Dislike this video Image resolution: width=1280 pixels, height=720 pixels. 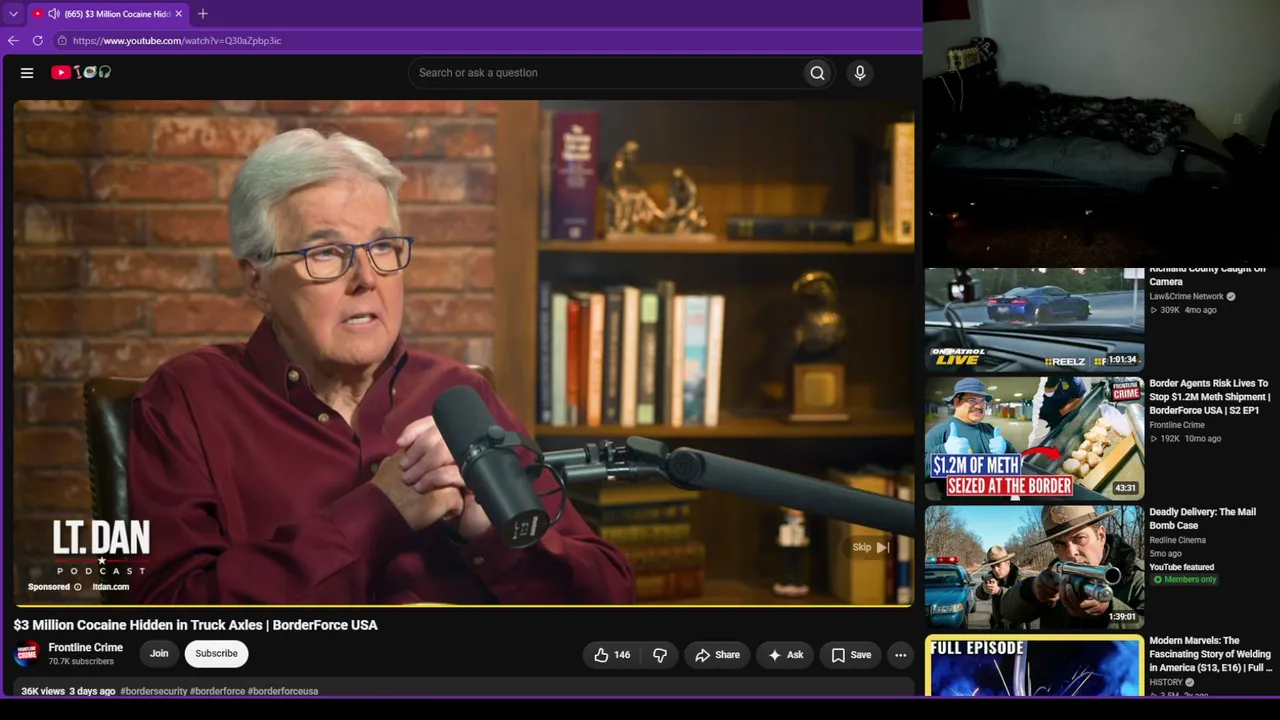click(660, 655)
